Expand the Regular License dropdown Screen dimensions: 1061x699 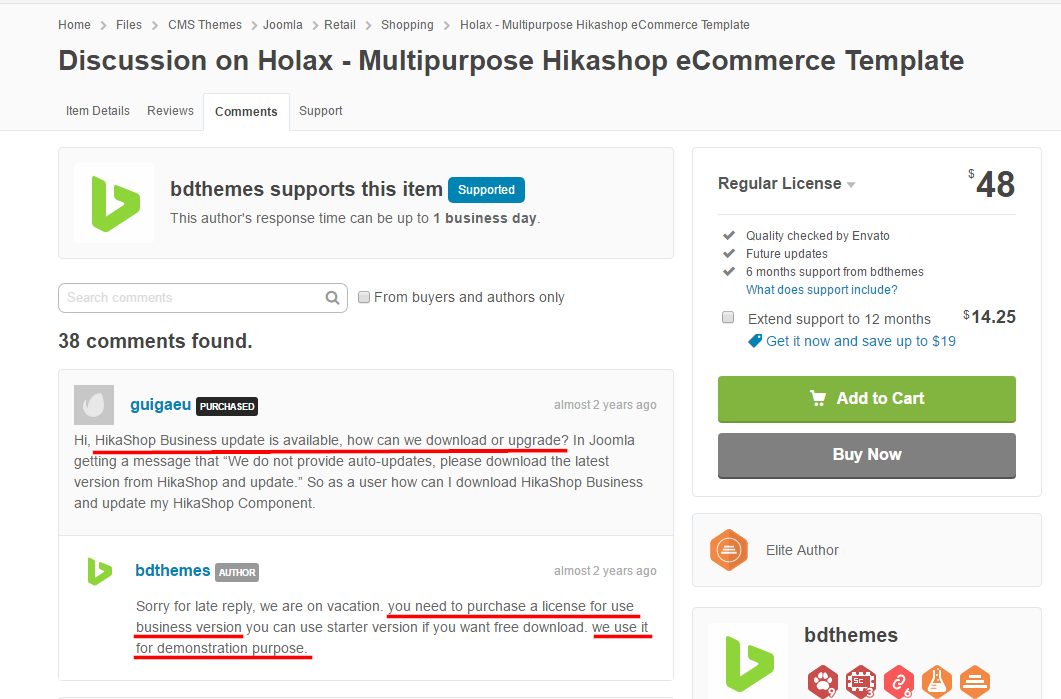pos(851,185)
